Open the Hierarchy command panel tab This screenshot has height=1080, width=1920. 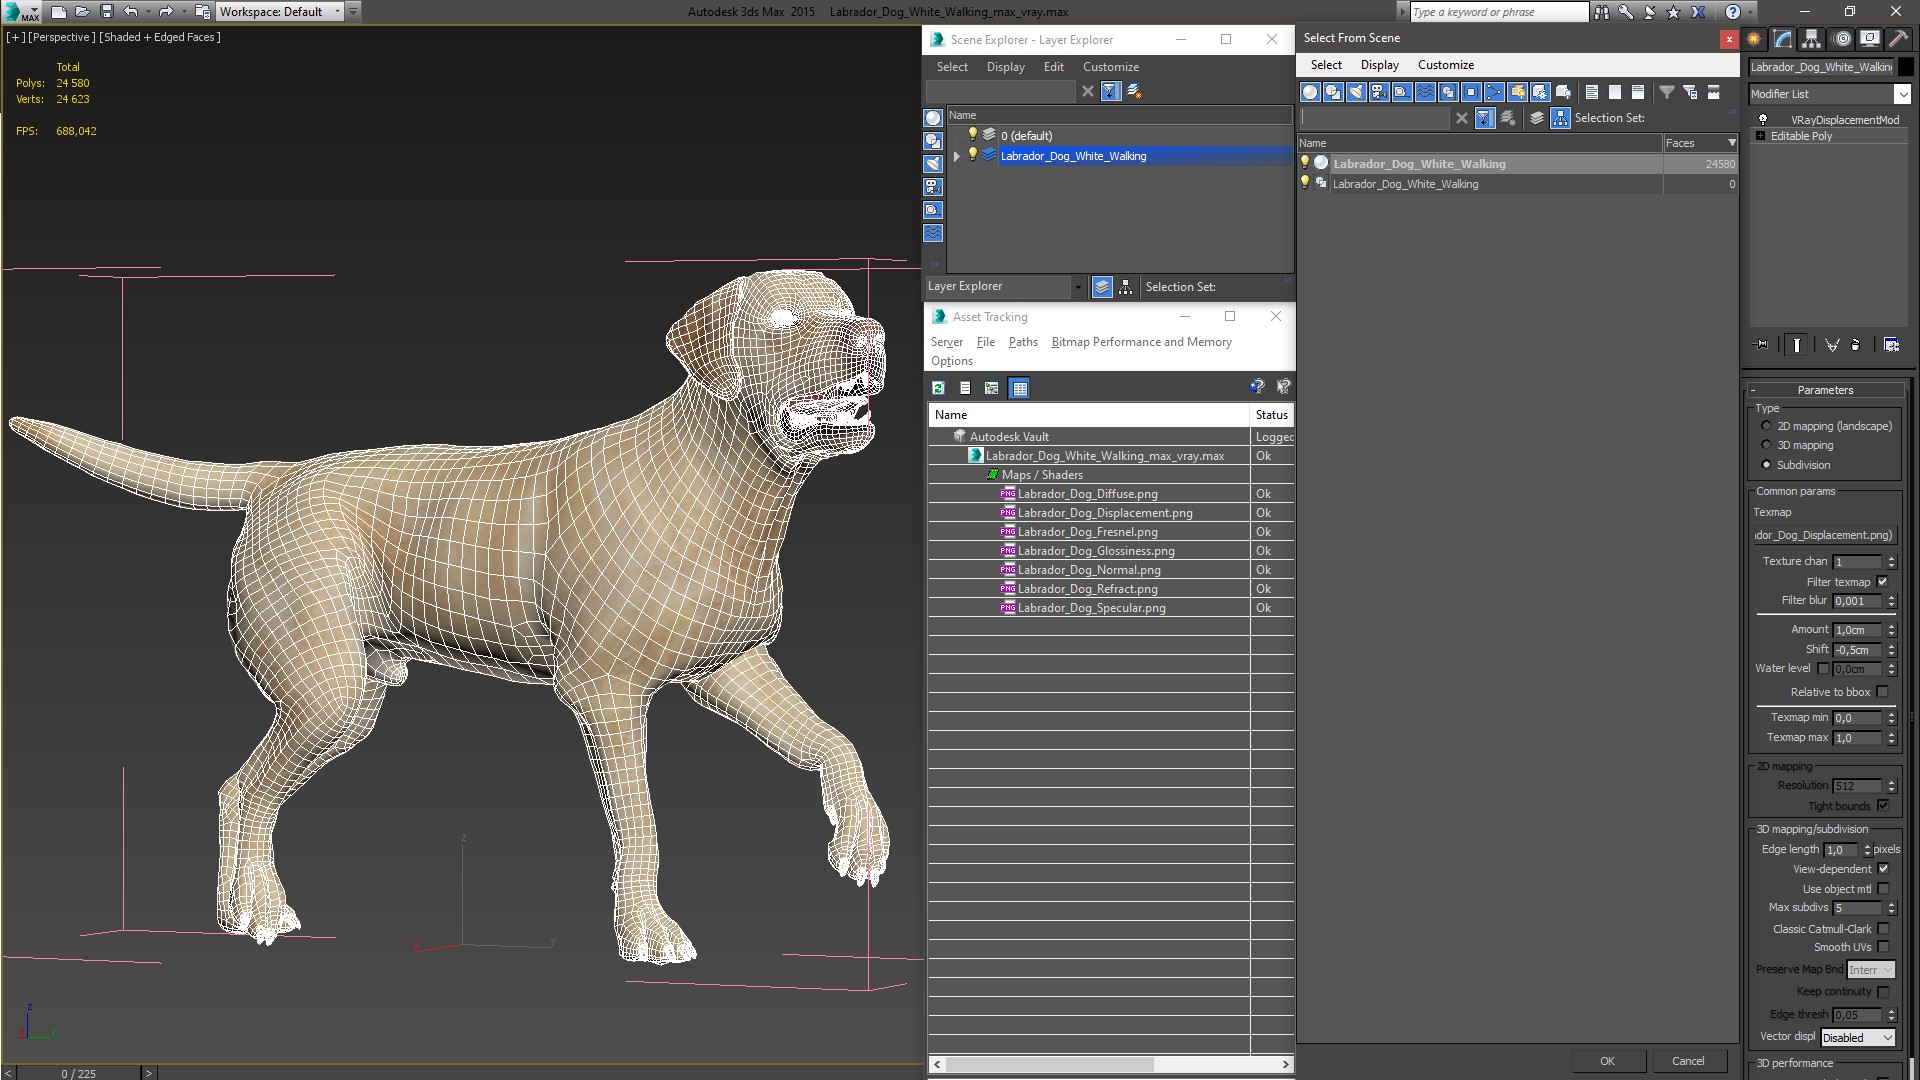1811,39
